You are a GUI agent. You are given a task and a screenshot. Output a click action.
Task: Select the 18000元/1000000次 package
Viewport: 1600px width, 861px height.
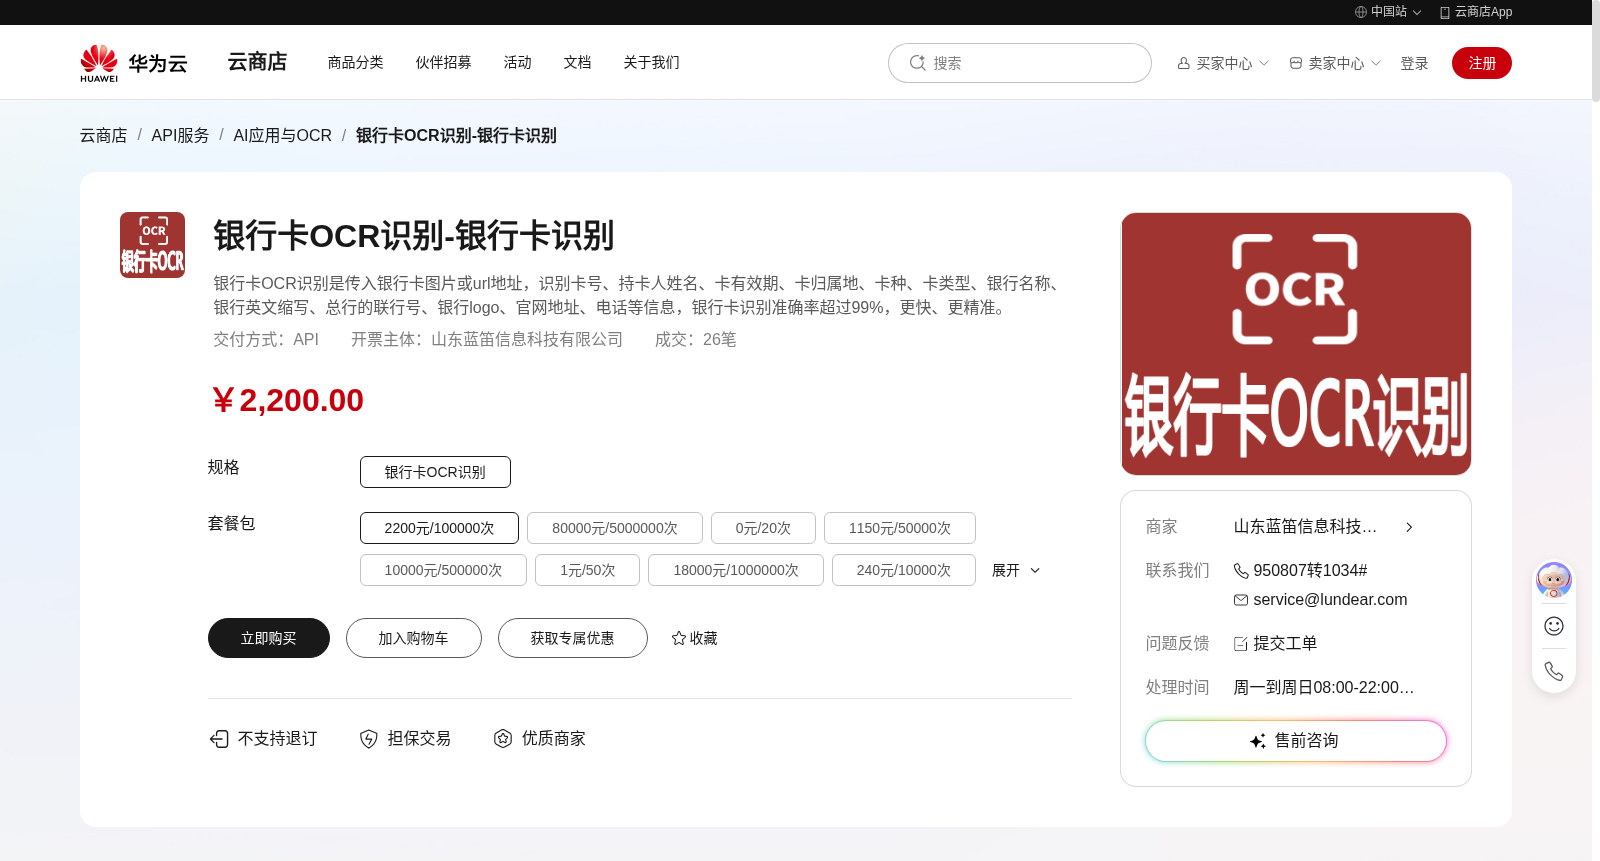pyautogui.click(x=736, y=570)
